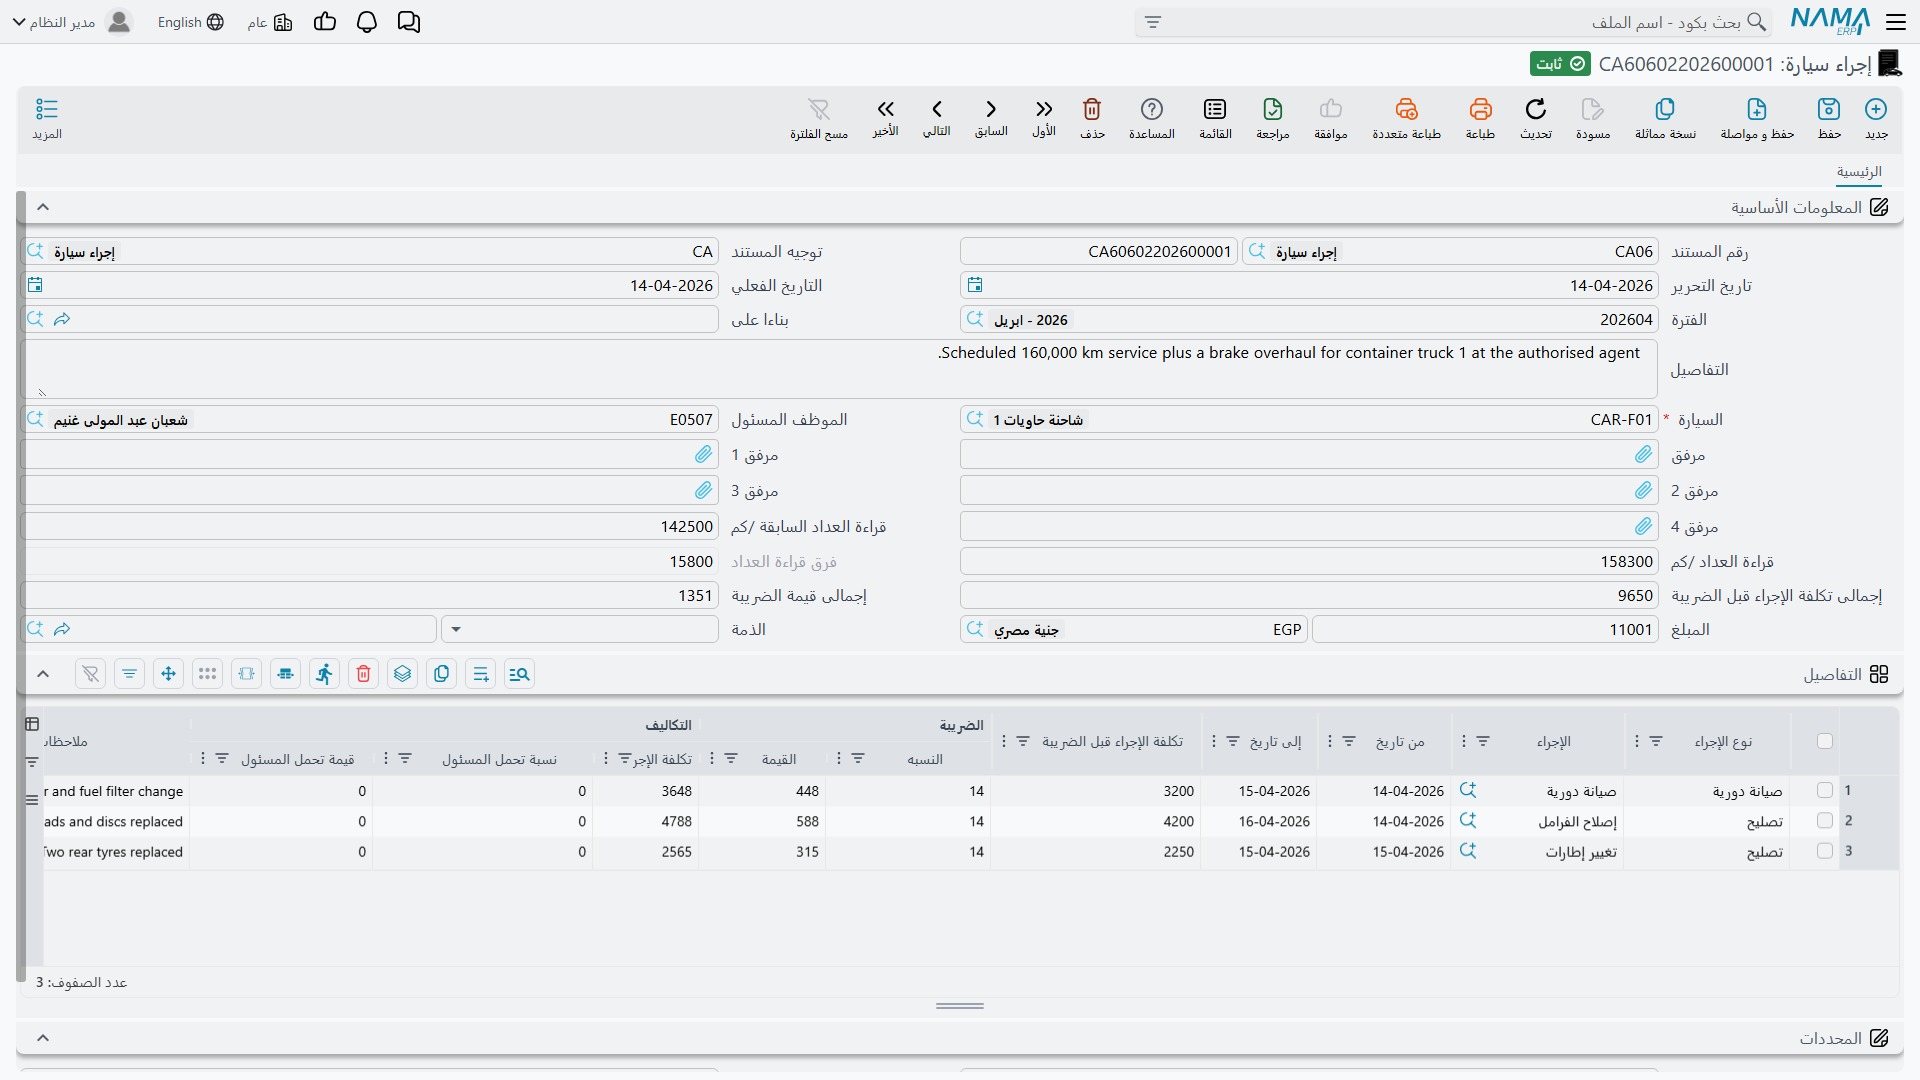Toggle select-all checkbox in grid header
Image resolution: width=1920 pixels, height=1080 pixels.
pyautogui.click(x=1825, y=741)
